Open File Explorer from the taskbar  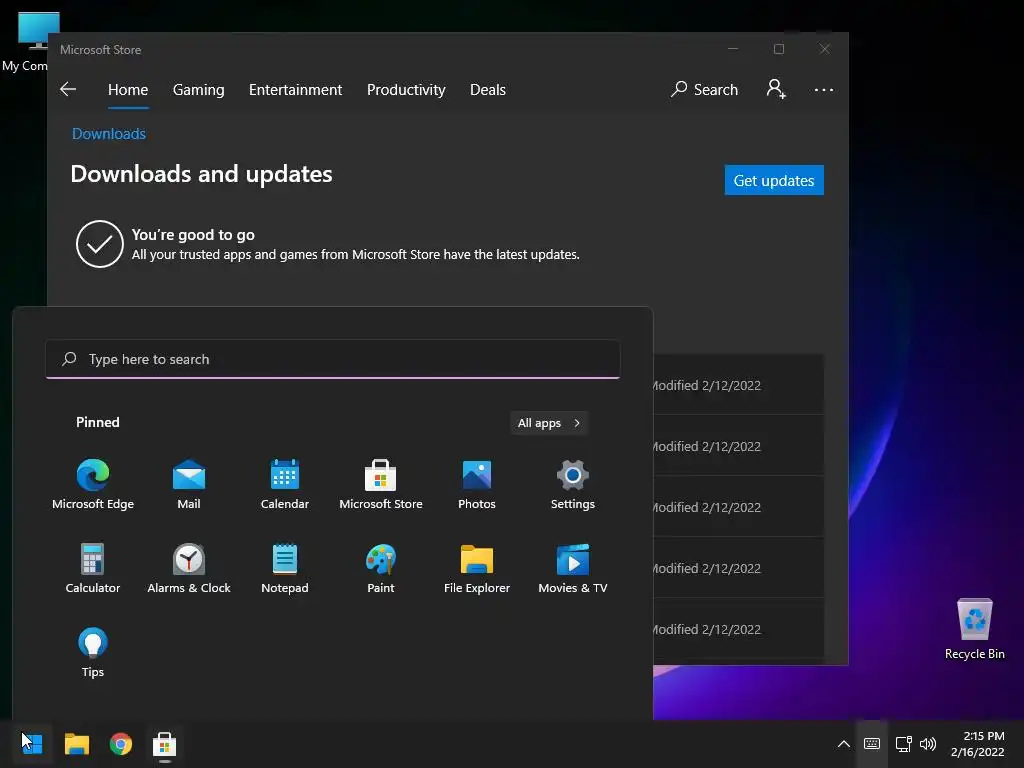(76, 744)
